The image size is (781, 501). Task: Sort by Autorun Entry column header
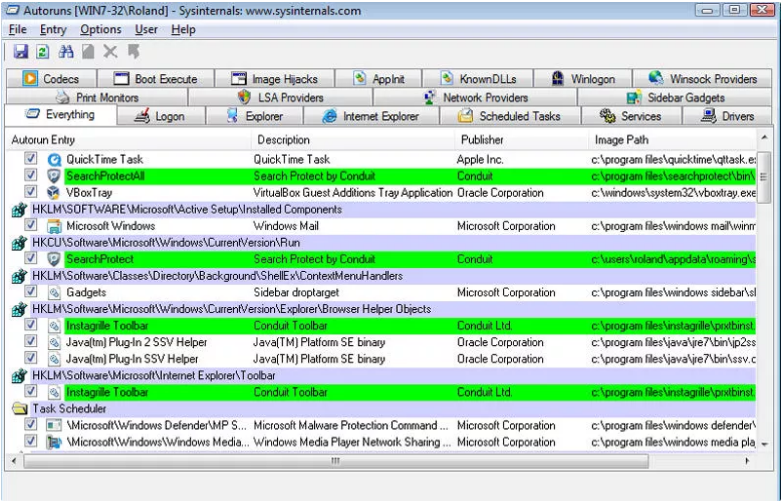pos(128,140)
